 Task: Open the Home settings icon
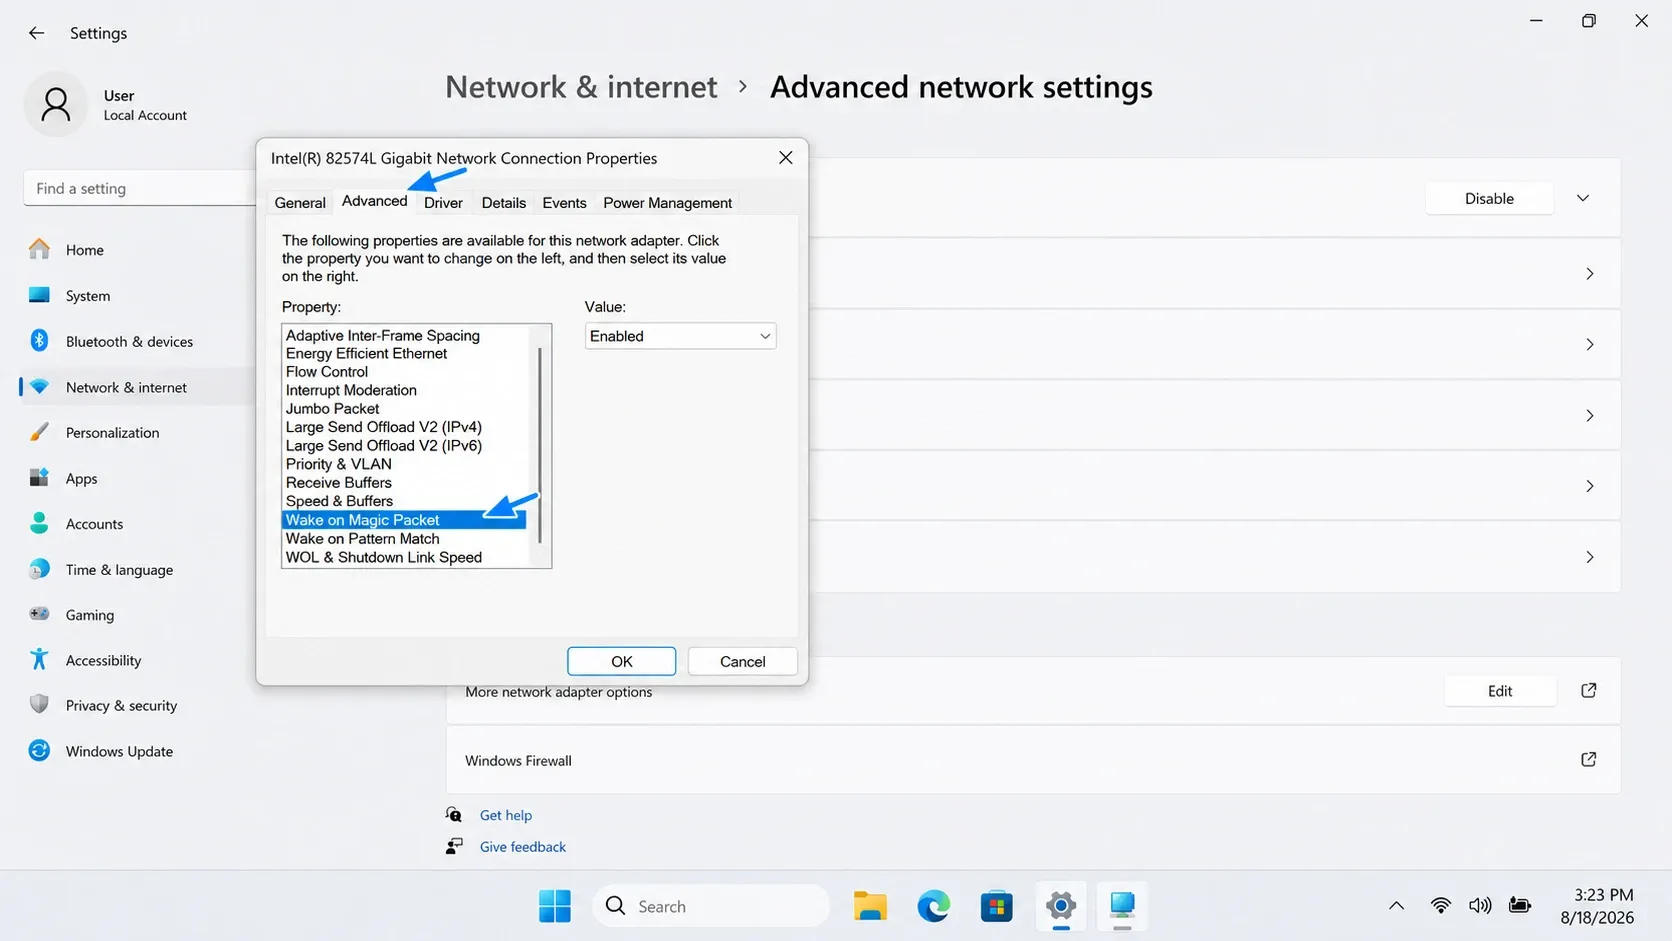(x=39, y=249)
